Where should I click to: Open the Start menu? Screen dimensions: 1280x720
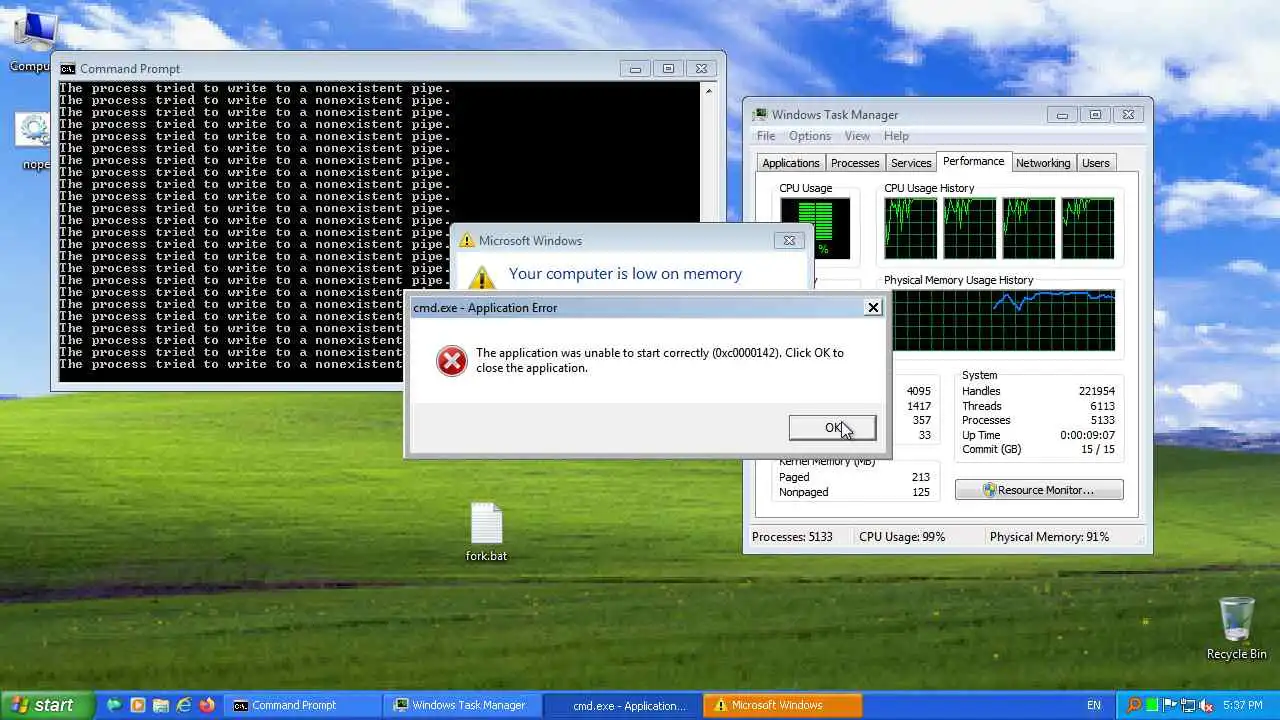(x=46, y=705)
